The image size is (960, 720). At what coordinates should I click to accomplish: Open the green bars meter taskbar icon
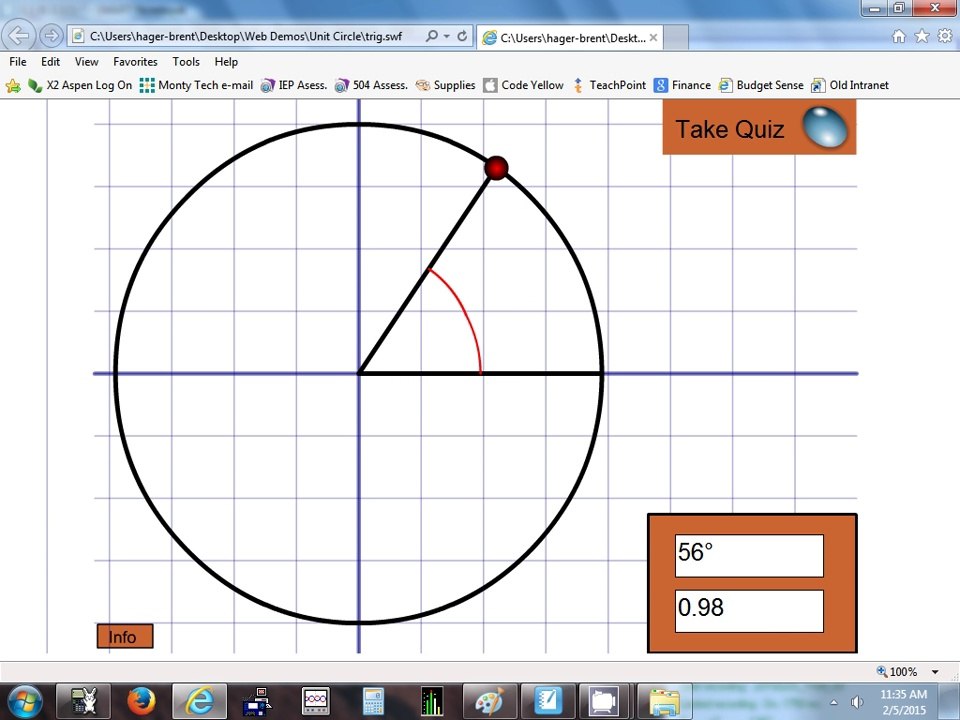tap(432, 701)
